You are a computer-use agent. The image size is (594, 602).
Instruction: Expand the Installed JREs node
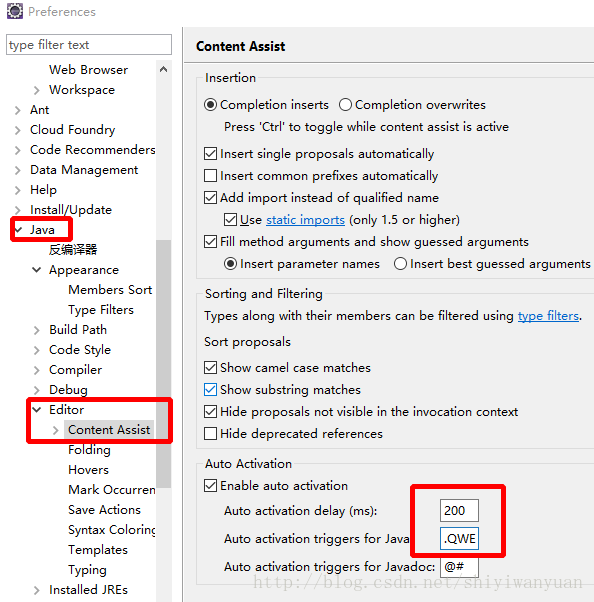click(x=36, y=590)
